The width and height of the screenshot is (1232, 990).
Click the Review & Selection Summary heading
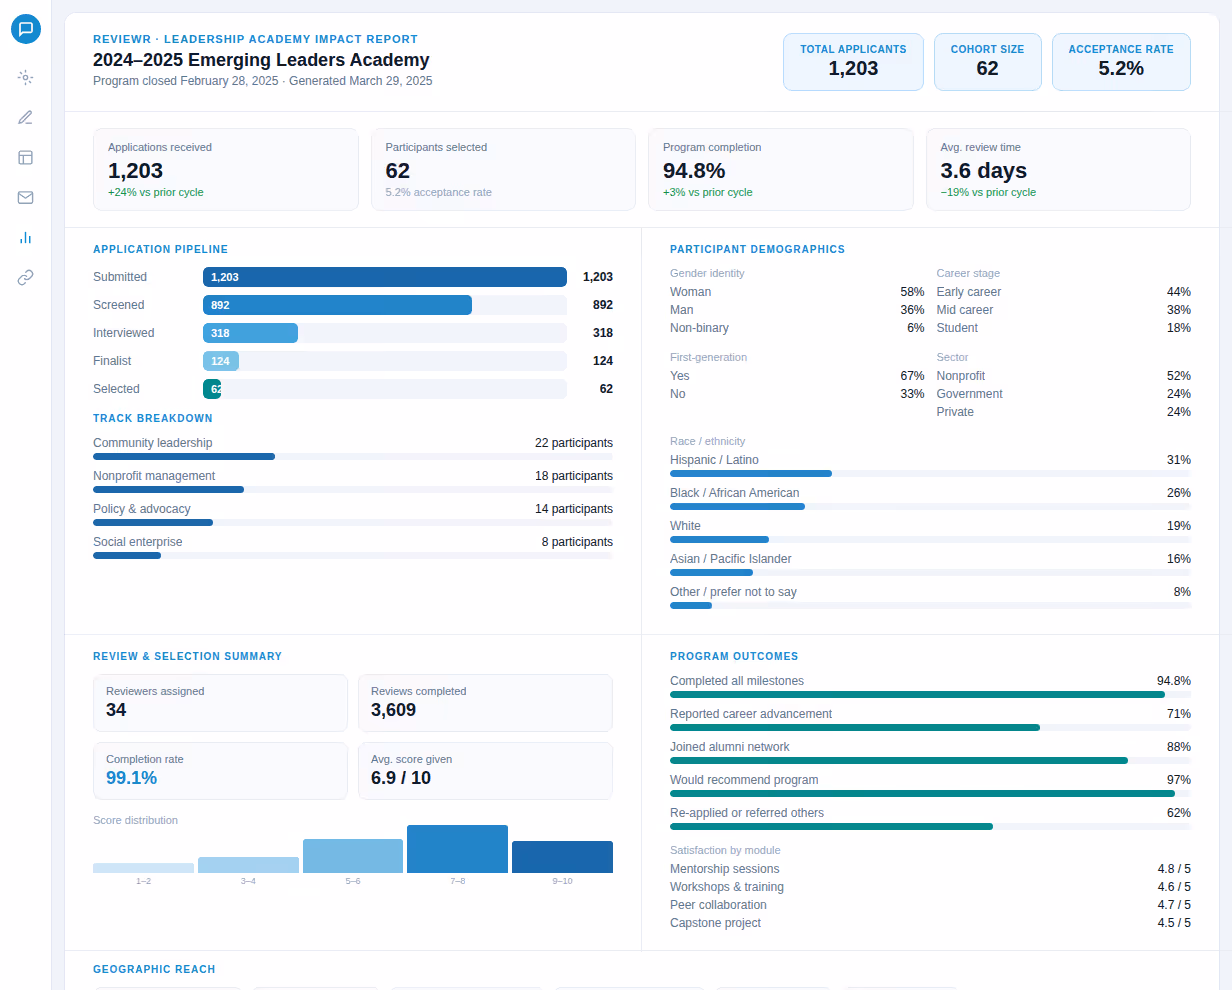point(187,656)
